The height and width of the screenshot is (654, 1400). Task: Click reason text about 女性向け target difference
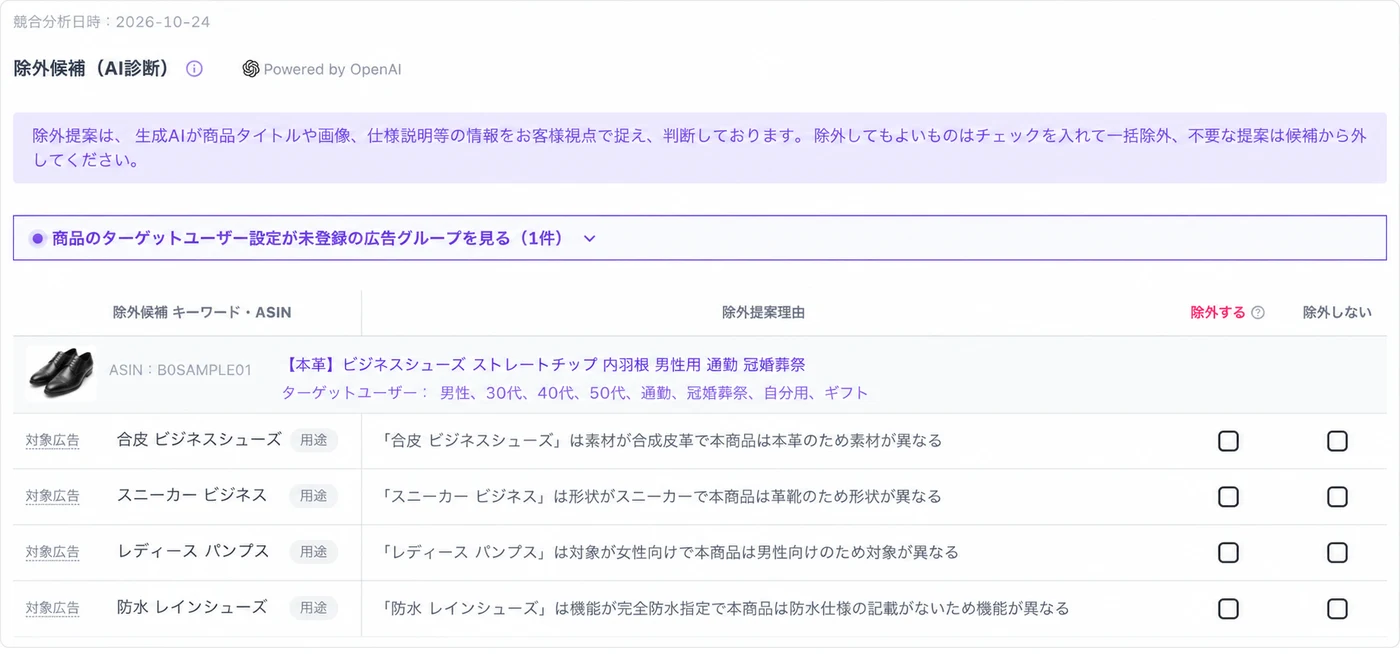click(670, 552)
